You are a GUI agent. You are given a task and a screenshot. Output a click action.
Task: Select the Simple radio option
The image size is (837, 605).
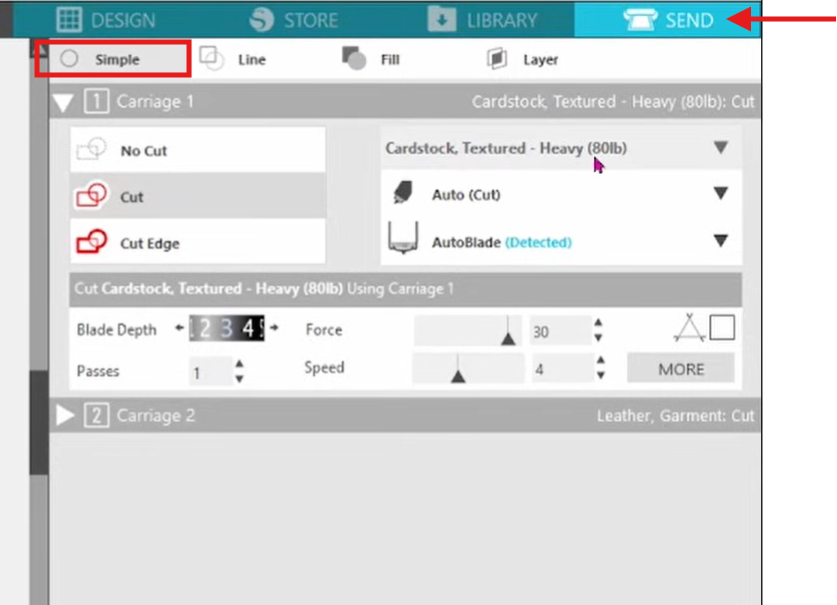(x=69, y=59)
